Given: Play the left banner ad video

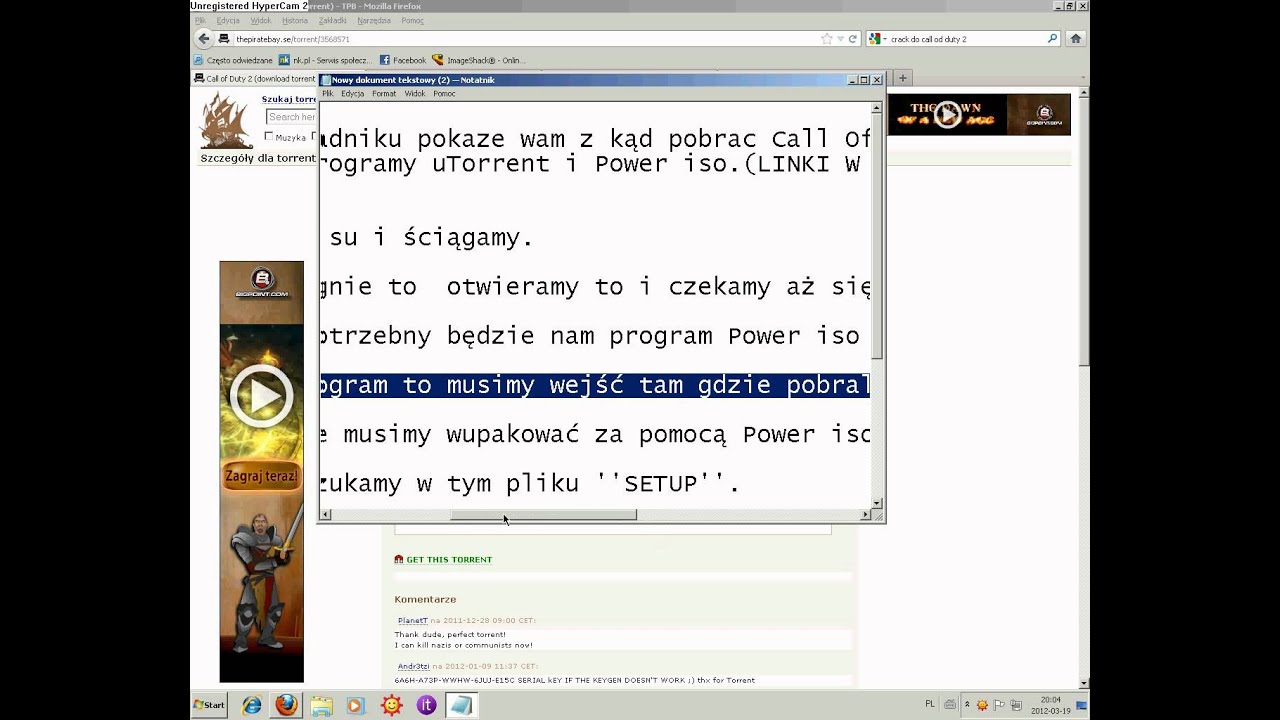Looking at the screenshot, I should pyautogui.click(x=261, y=396).
